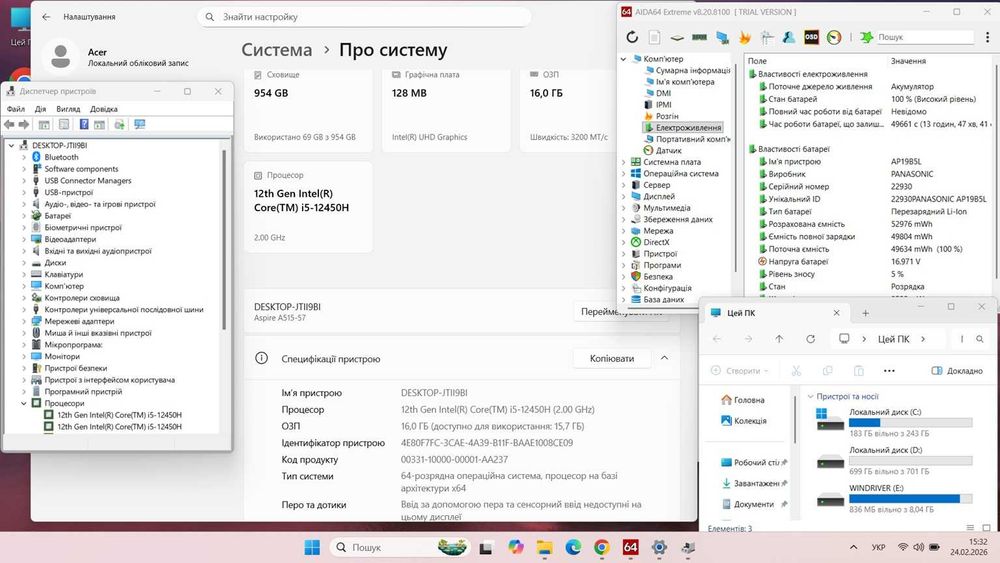
Task: Click the Знайти настройку search field
Action: 364,17
